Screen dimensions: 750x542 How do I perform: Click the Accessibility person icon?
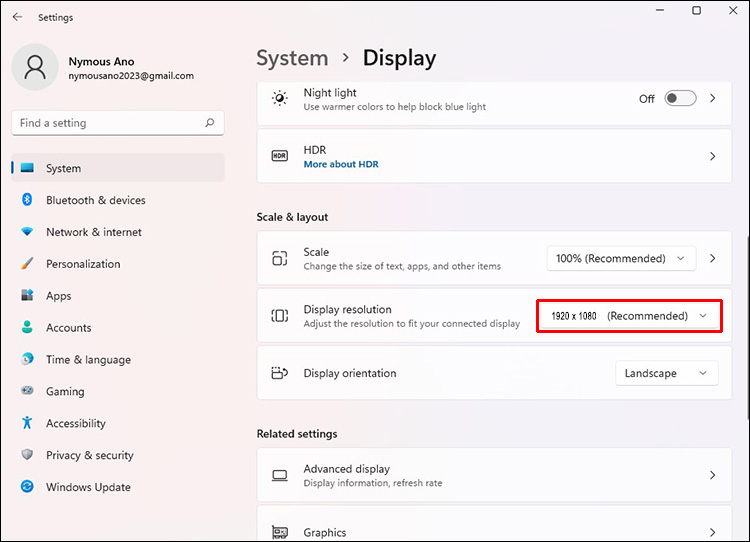(27, 423)
